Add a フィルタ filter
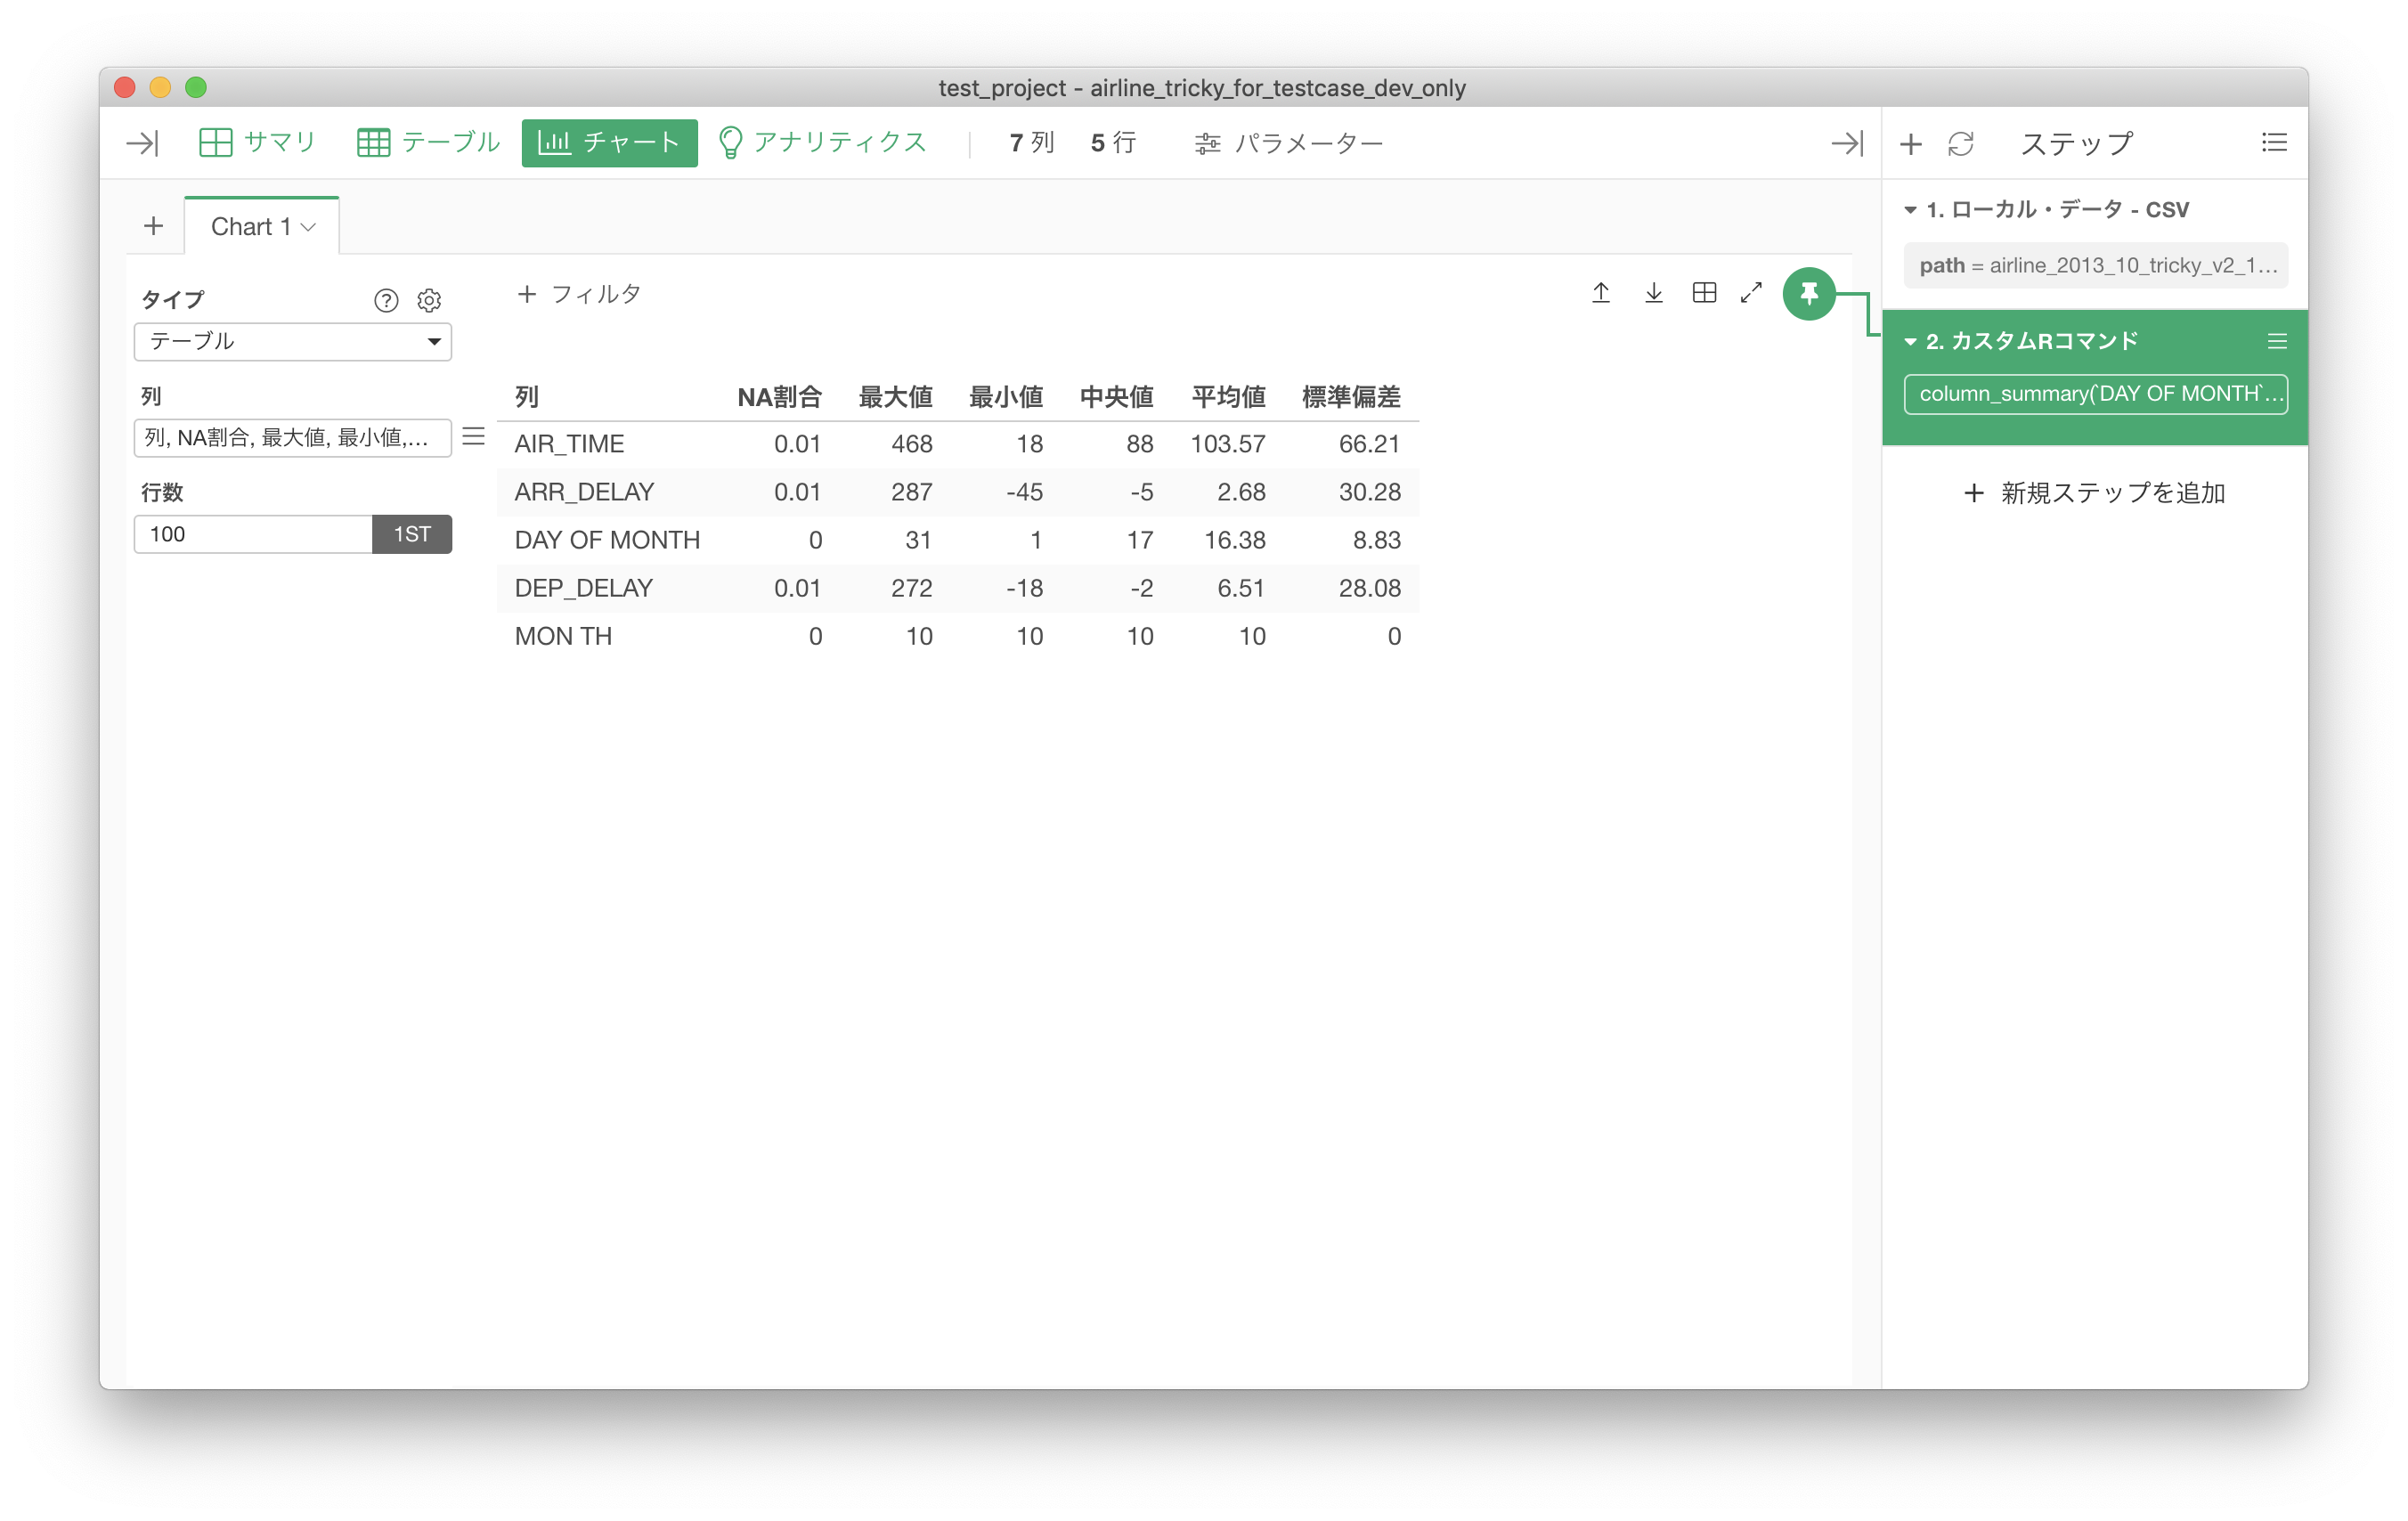This screenshot has width=2408, height=1521. (x=579, y=294)
